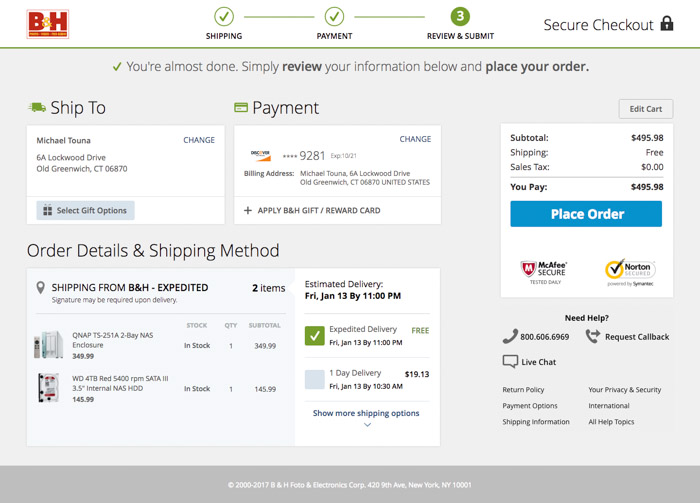Image resolution: width=700 pixels, height=503 pixels.
Task: Click the name Michael Touna in Ship To
Action: click(x=63, y=141)
